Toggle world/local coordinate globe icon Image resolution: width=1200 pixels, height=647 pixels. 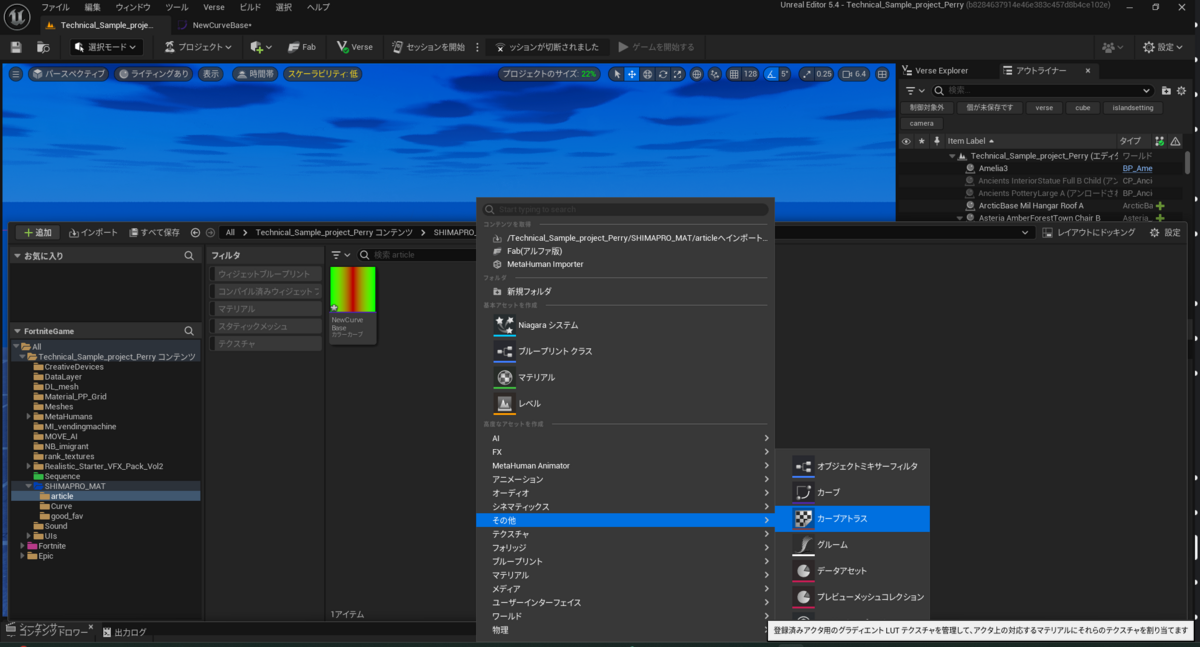pos(697,74)
